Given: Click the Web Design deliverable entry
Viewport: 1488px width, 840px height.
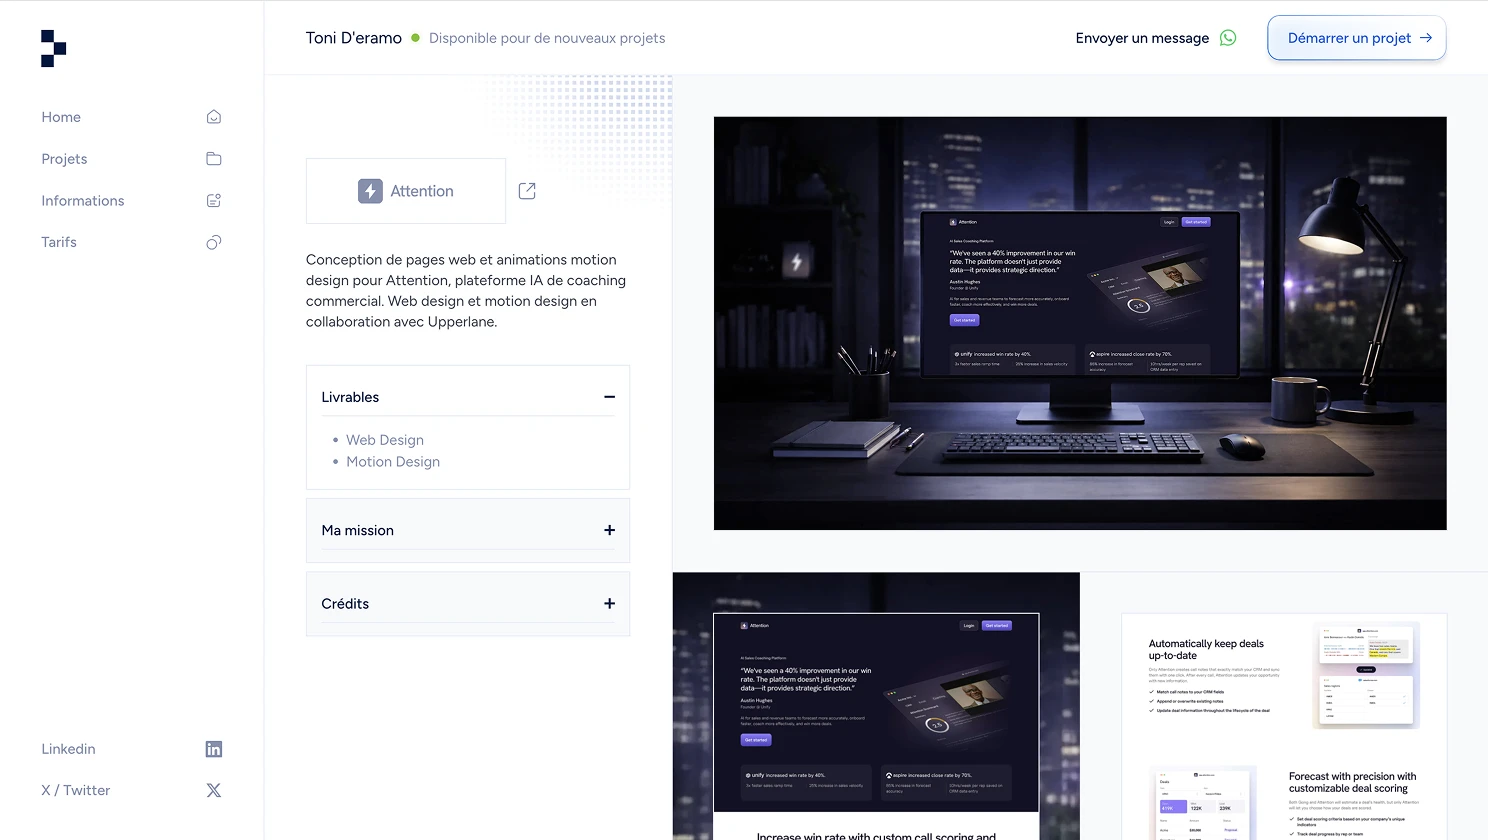Looking at the screenshot, I should coord(385,440).
